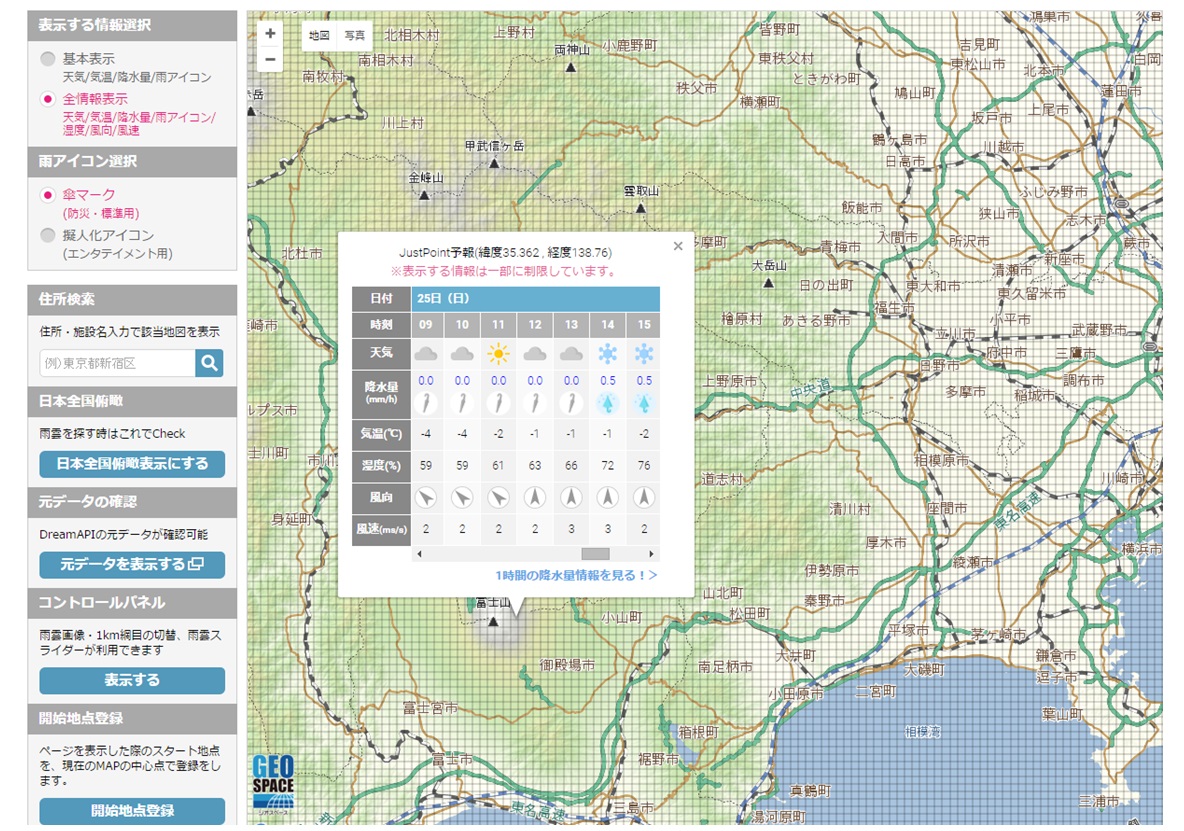Click the 御殿場市 label on the map
1184x831 pixels.
coord(567,665)
